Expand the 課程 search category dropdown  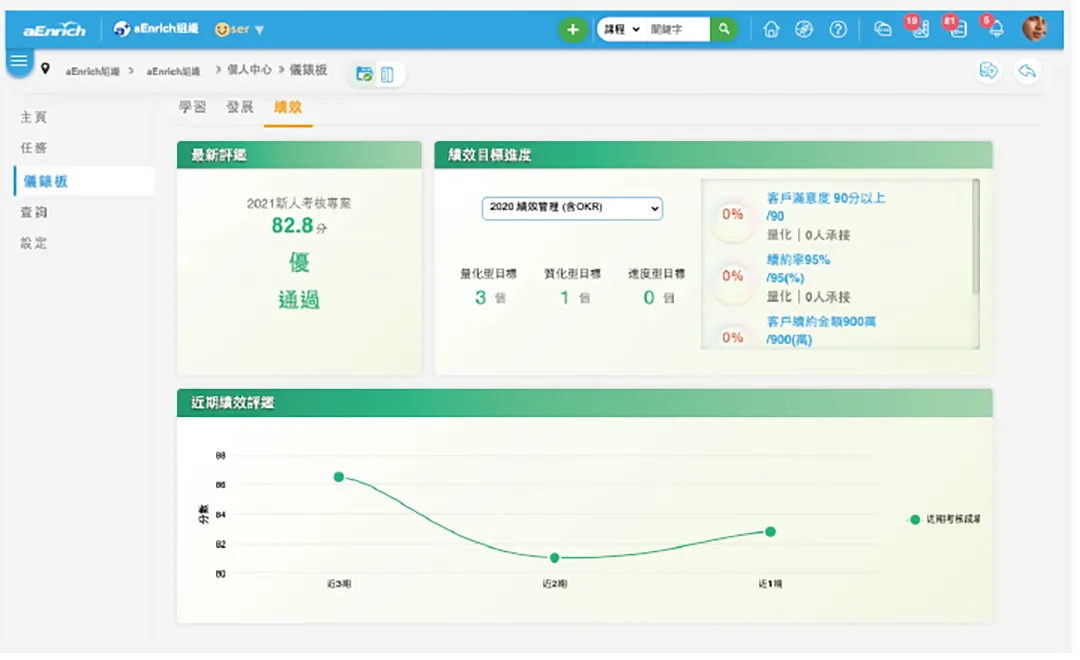(621, 30)
